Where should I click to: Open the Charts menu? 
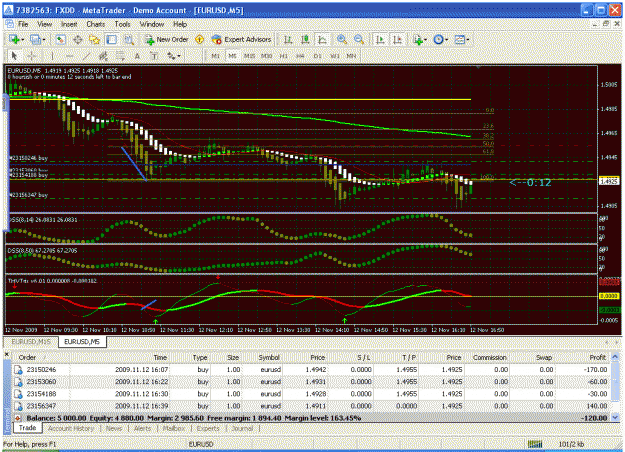(x=96, y=24)
